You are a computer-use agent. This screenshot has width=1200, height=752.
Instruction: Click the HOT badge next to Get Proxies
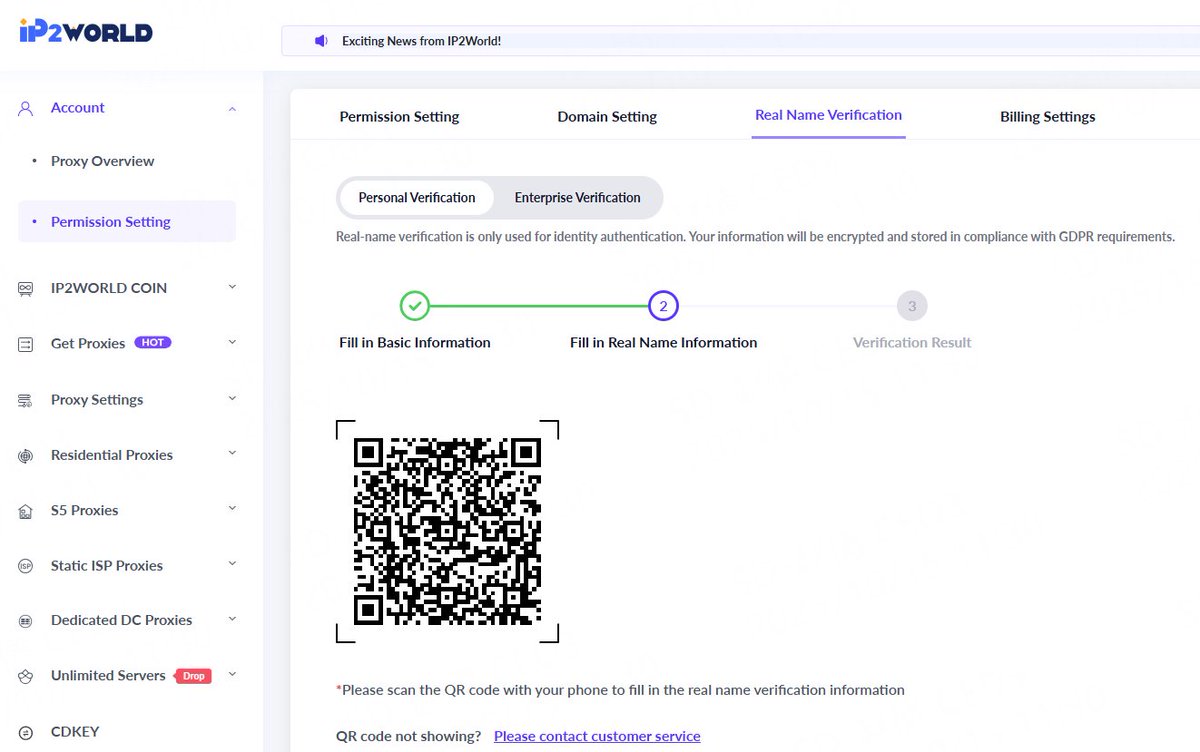153,342
